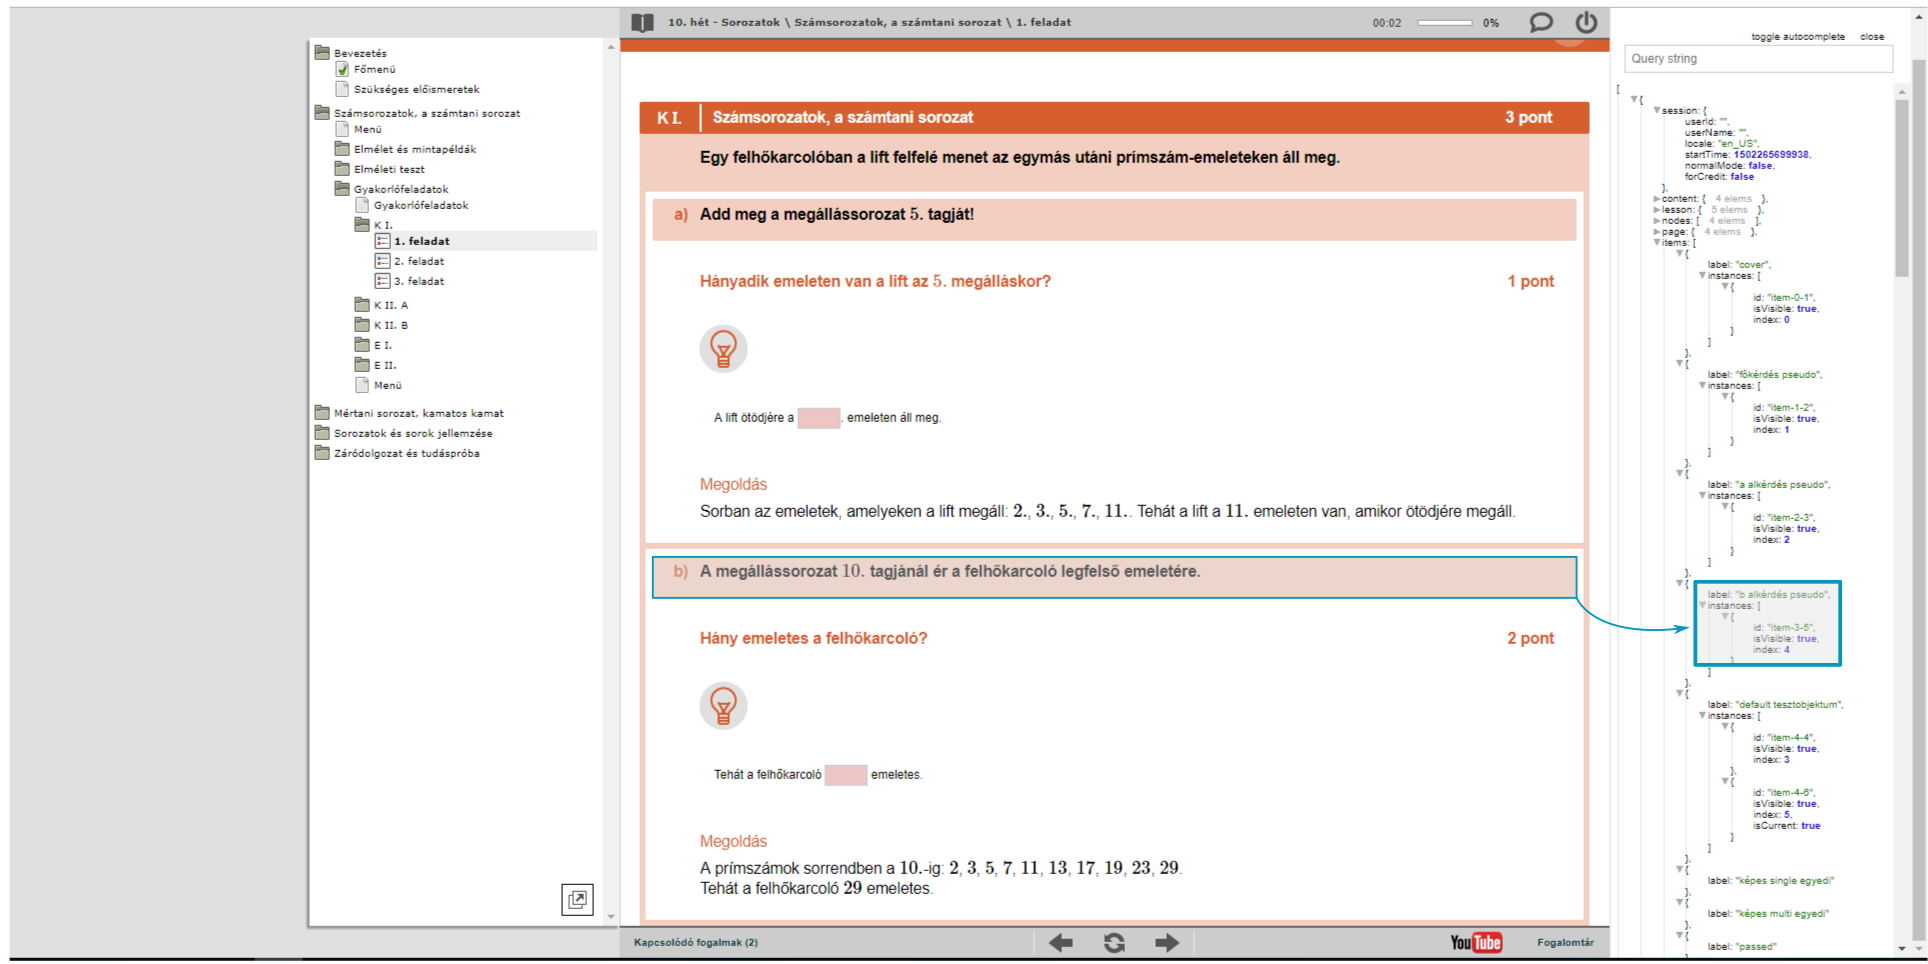Click the Query string input field
This screenshot has width=1928, height=964.
pos(1757,59)
